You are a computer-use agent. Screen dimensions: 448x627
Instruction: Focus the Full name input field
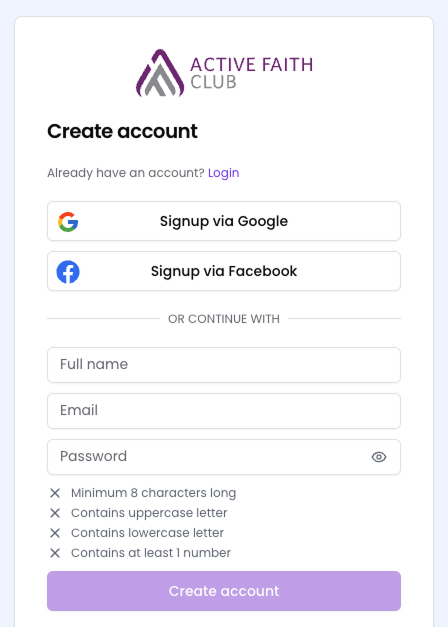tap(224, 365)
